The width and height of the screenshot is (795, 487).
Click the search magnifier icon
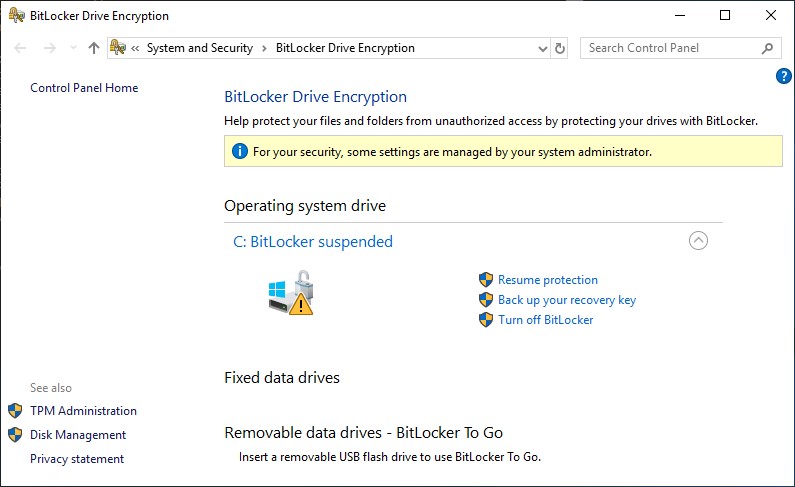pos(767,48)
